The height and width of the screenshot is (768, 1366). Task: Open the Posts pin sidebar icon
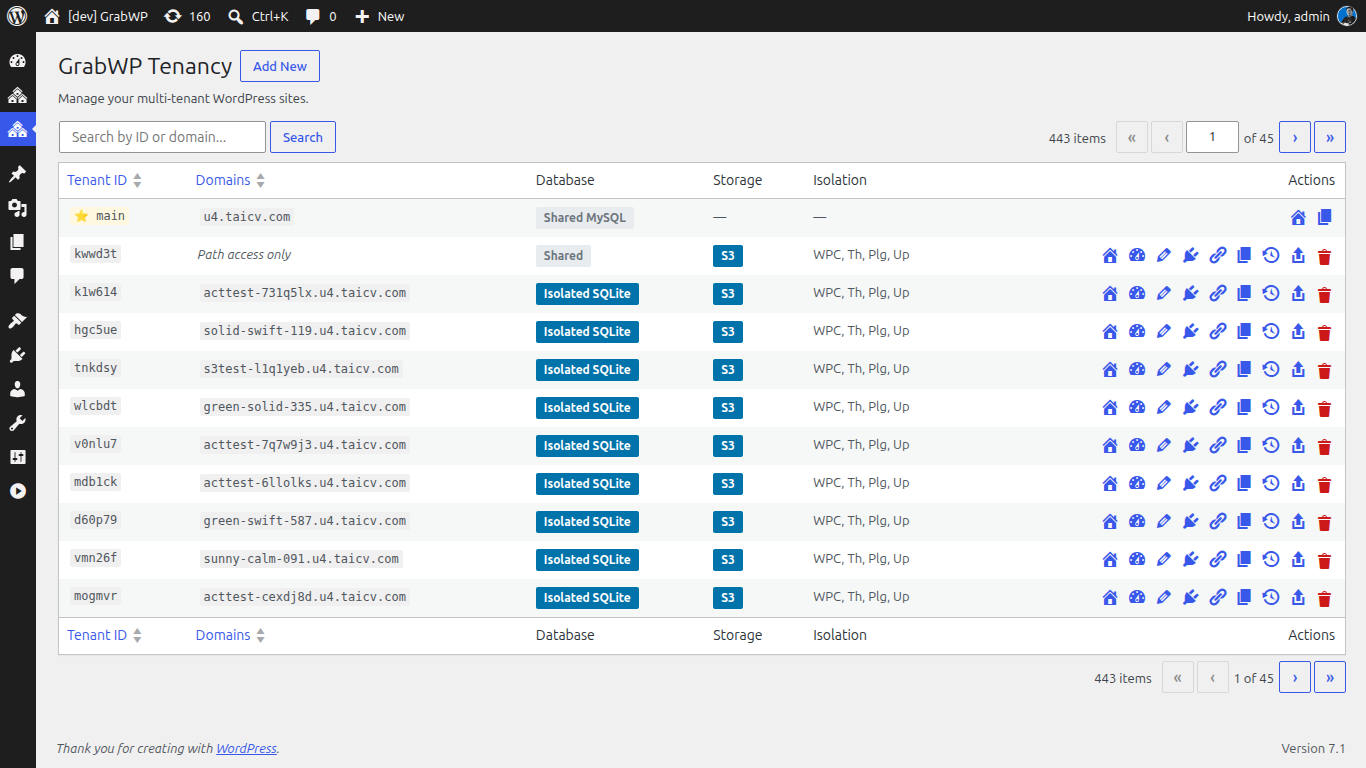point(17,174)
